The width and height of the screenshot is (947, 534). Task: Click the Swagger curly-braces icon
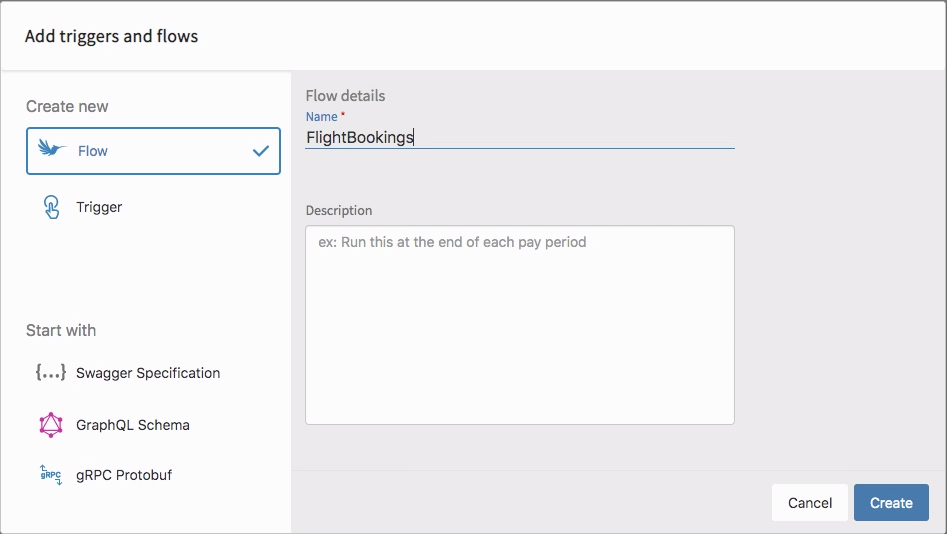tap(51, 373)
